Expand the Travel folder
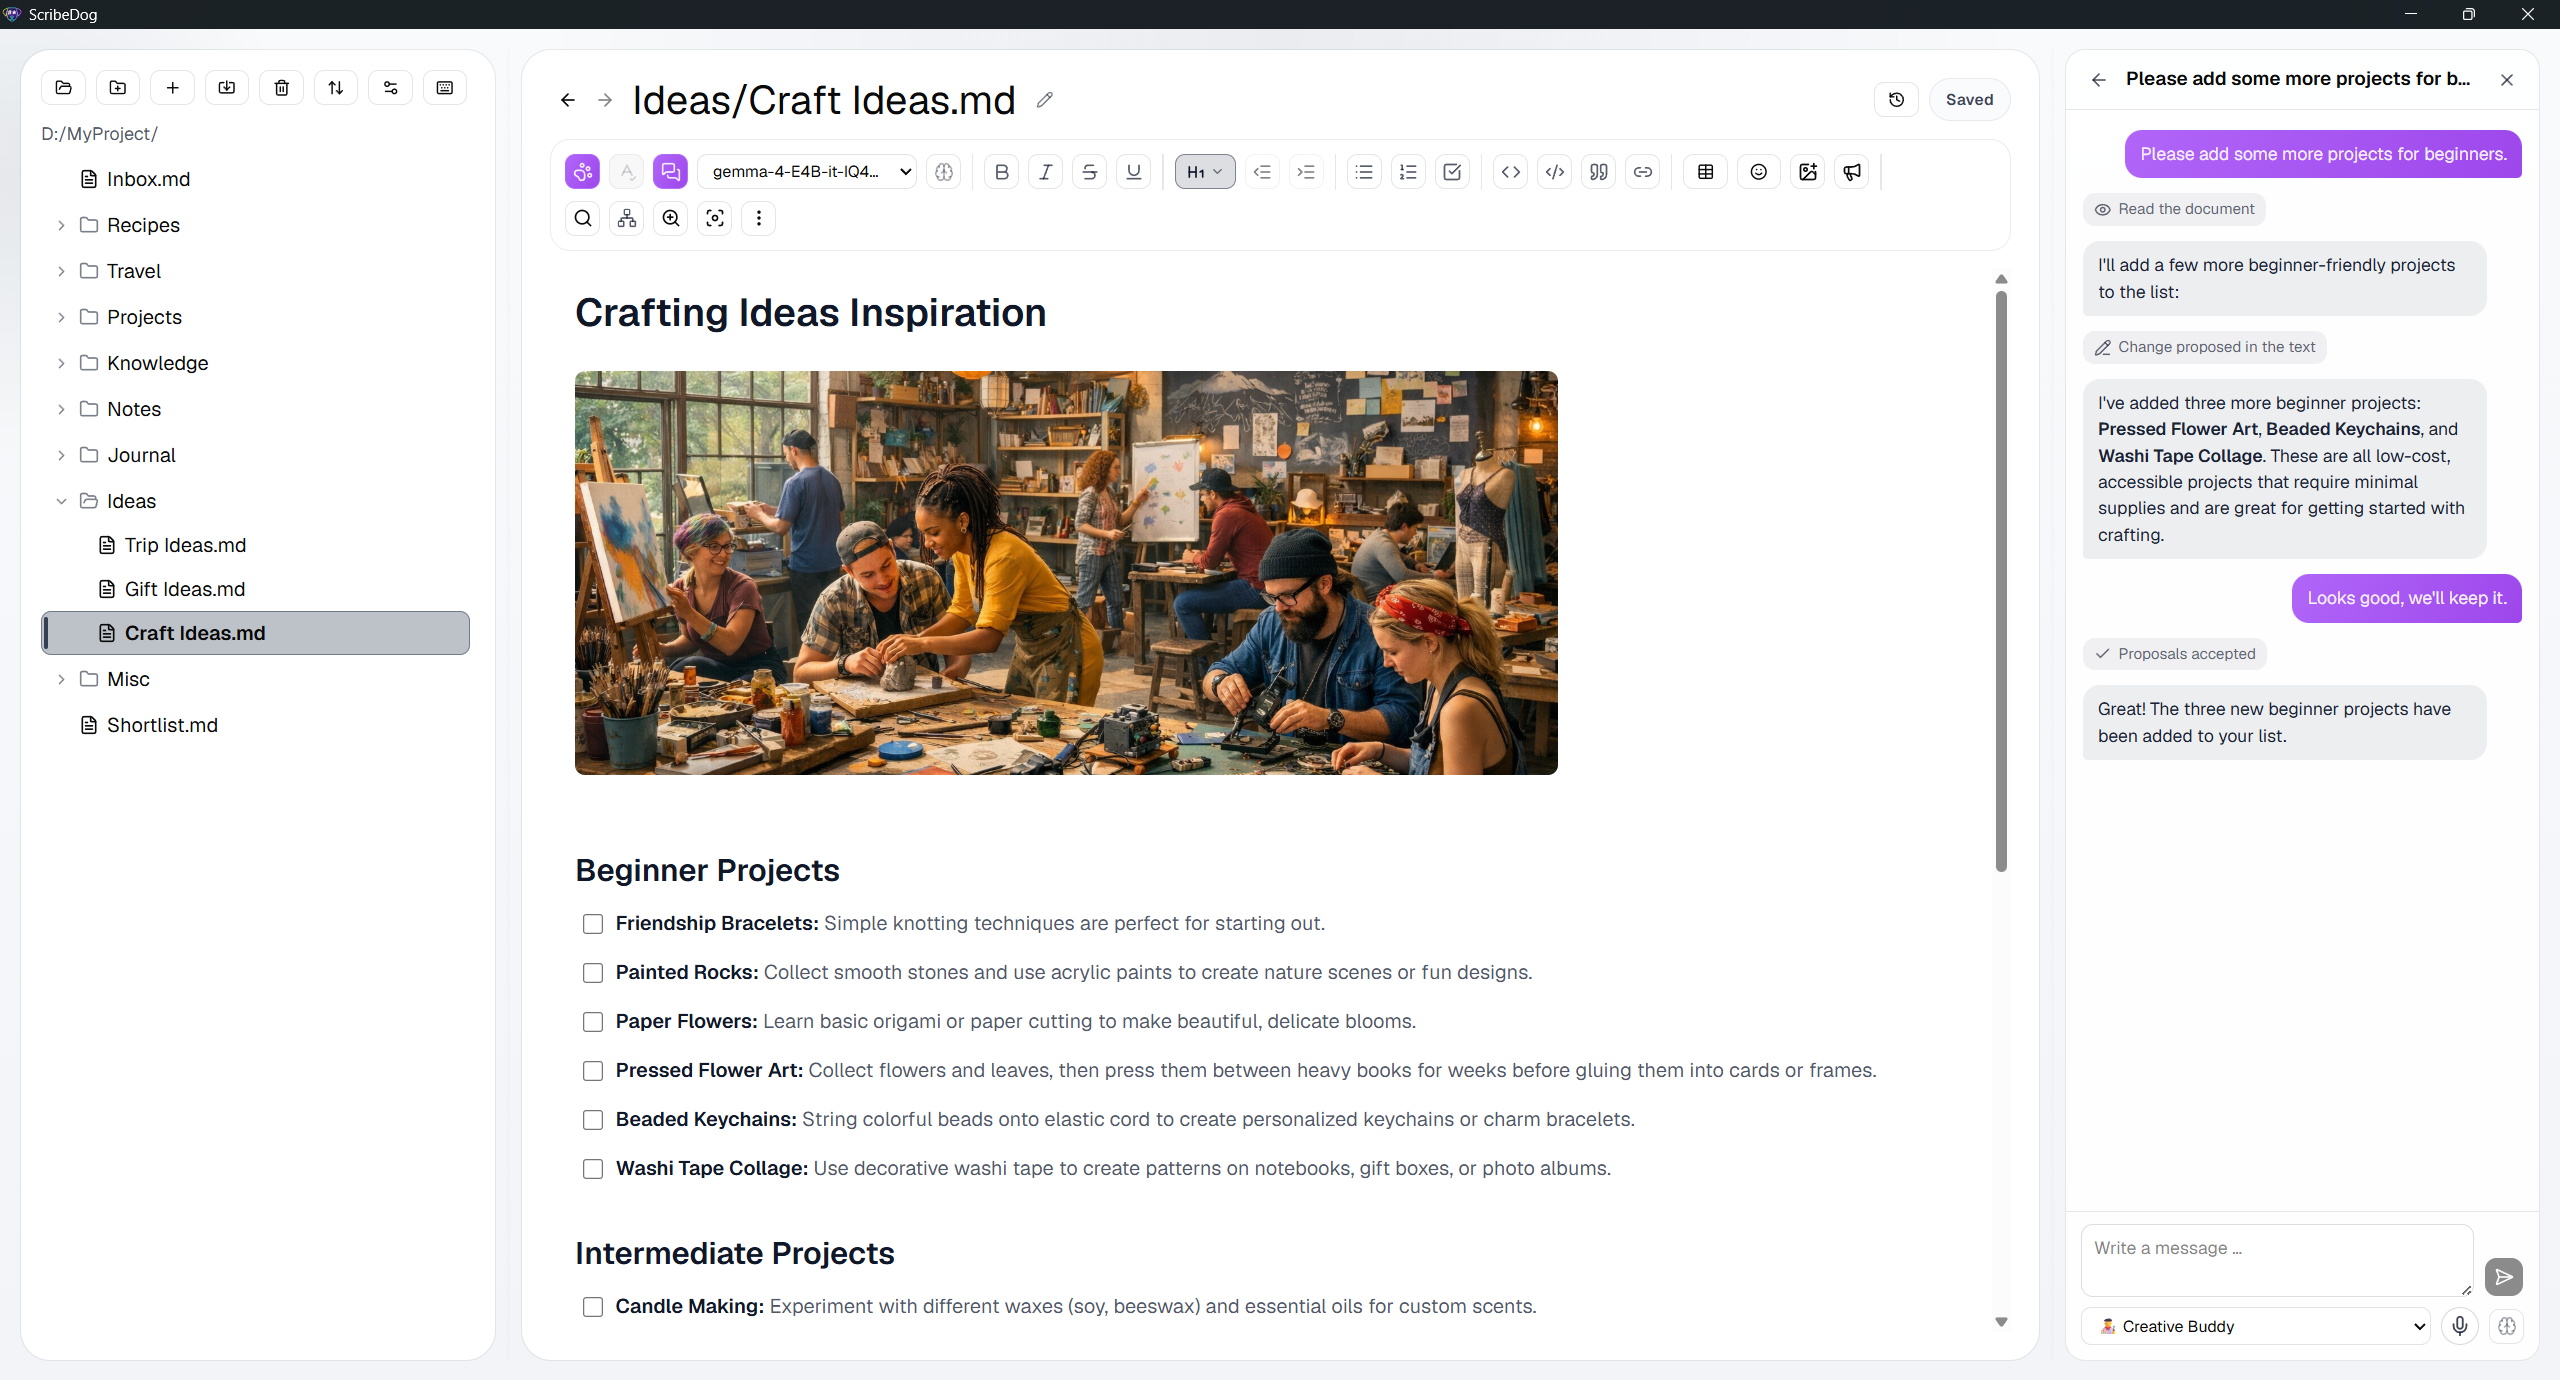The image size is (2560, 1380). pyautogui.click(x=61, y=271)
